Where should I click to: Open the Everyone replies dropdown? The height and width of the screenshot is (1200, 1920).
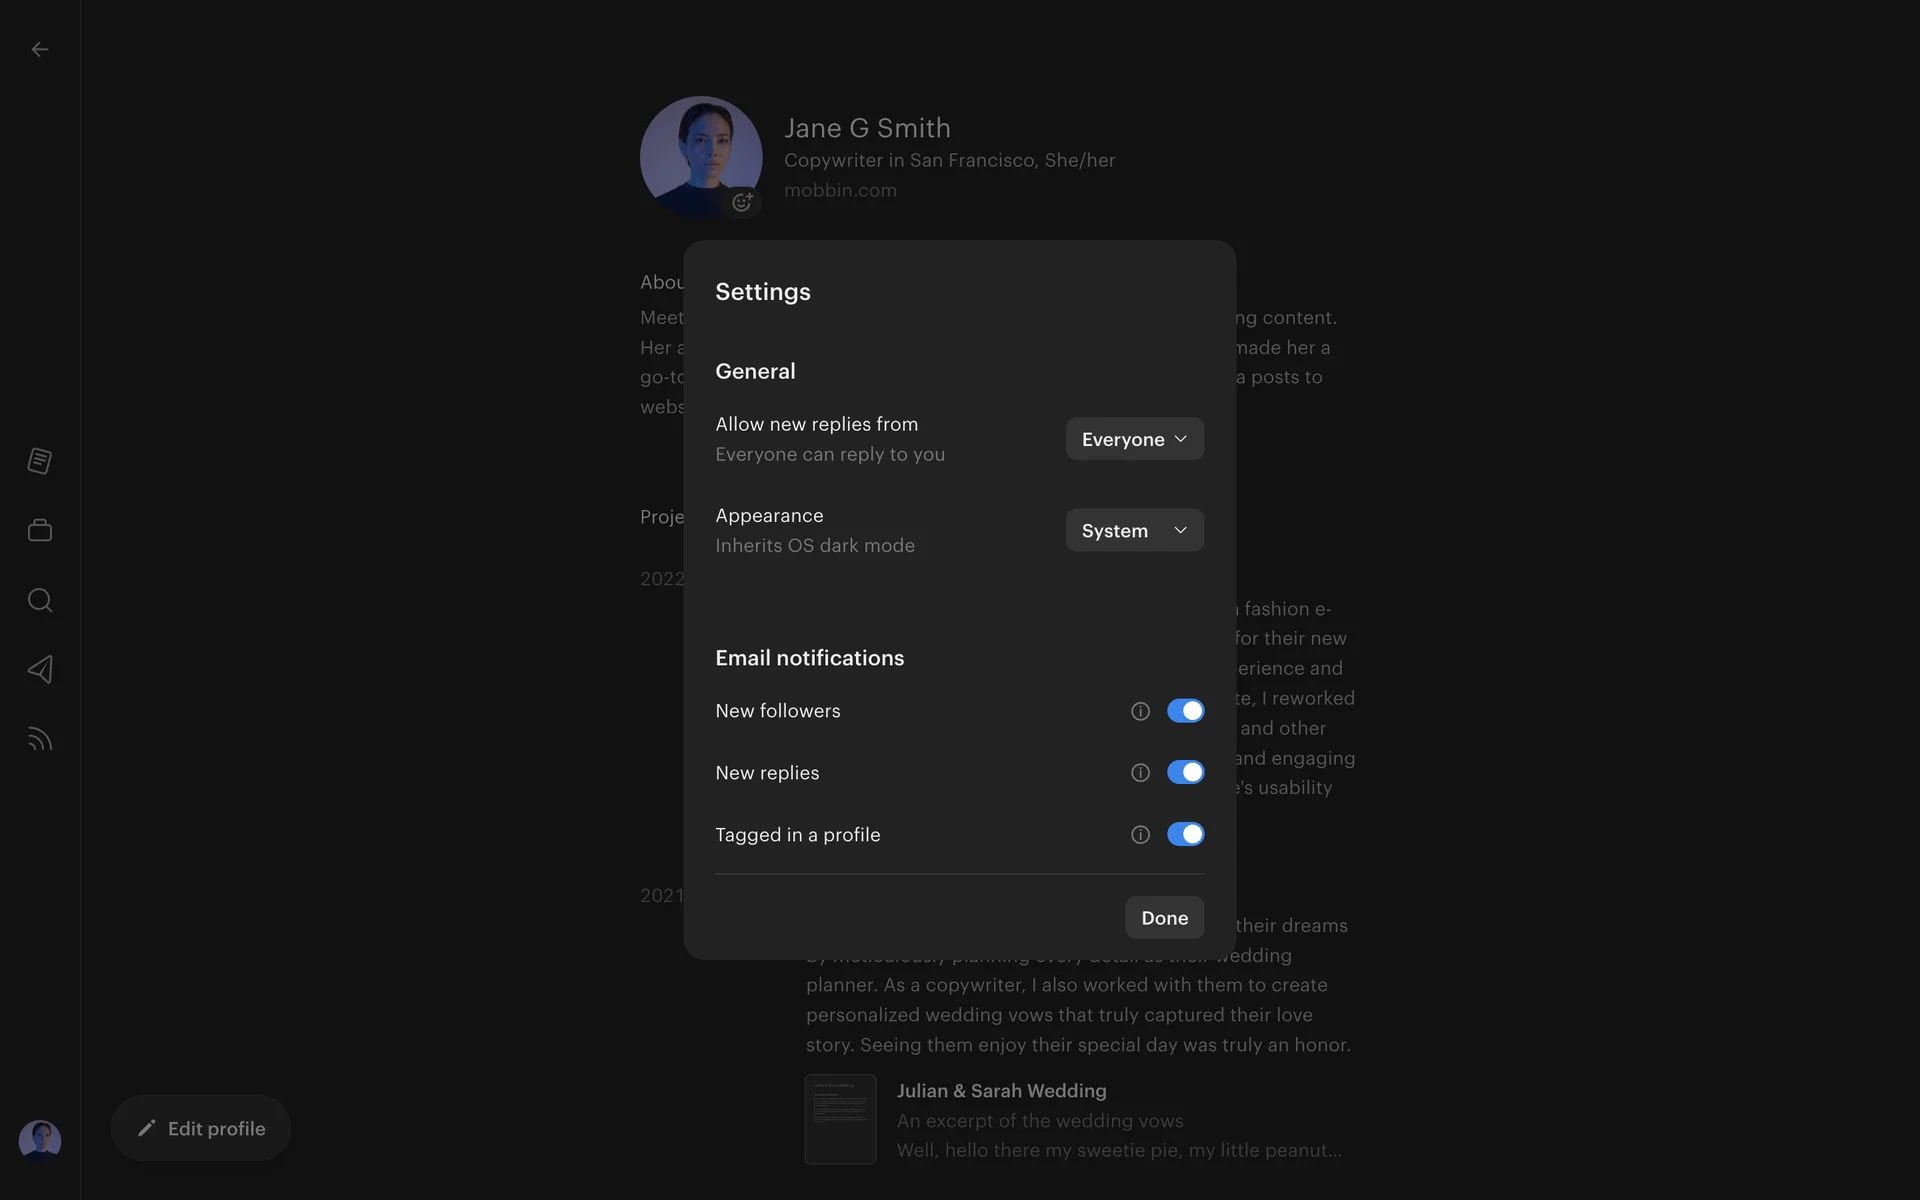[1134, 439]
